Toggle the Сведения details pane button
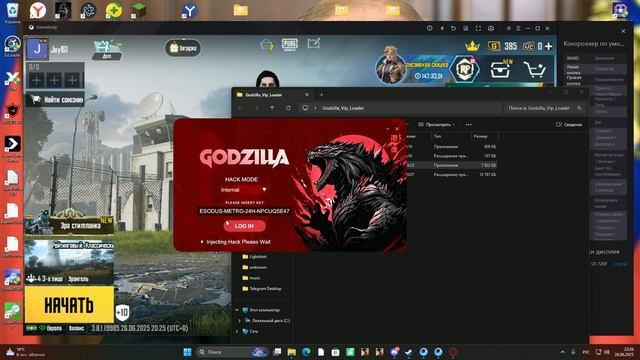The height and width of the screenshot is (360, 640). tap(569, 124)
